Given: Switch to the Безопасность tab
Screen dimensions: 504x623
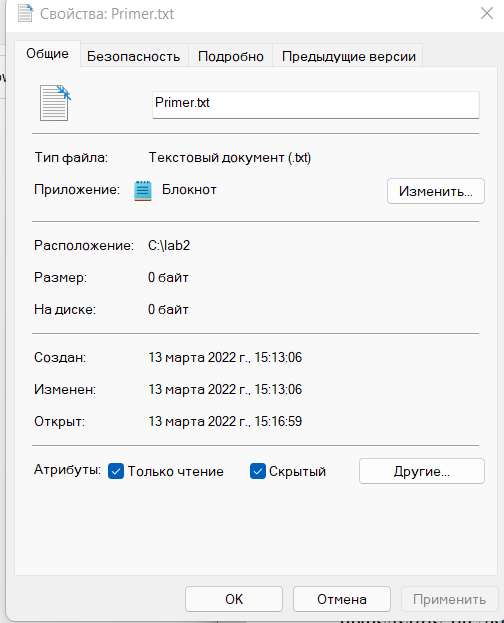Looking at the screenshot, I should click(134, 56).
